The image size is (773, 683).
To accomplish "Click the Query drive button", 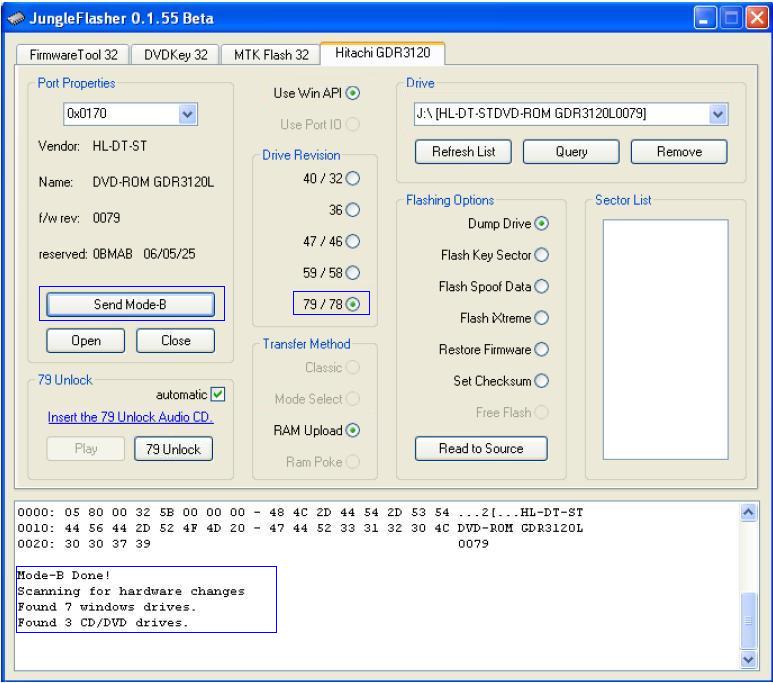I will click(571, 151).
